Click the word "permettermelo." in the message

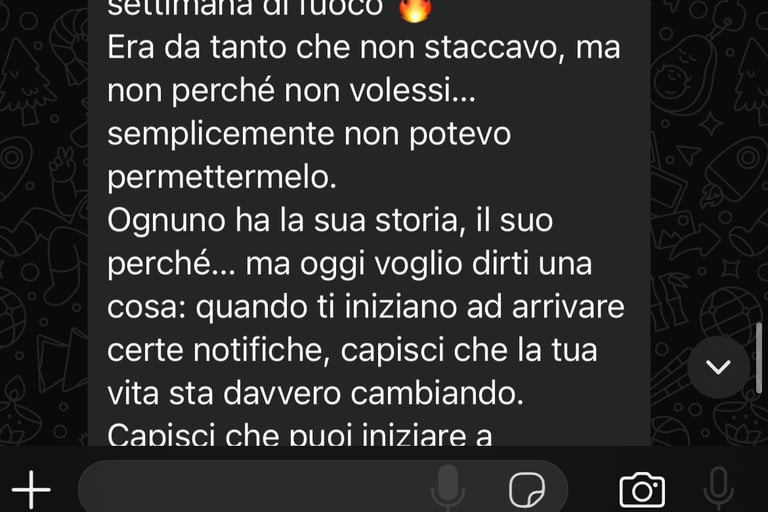point(222,177)
